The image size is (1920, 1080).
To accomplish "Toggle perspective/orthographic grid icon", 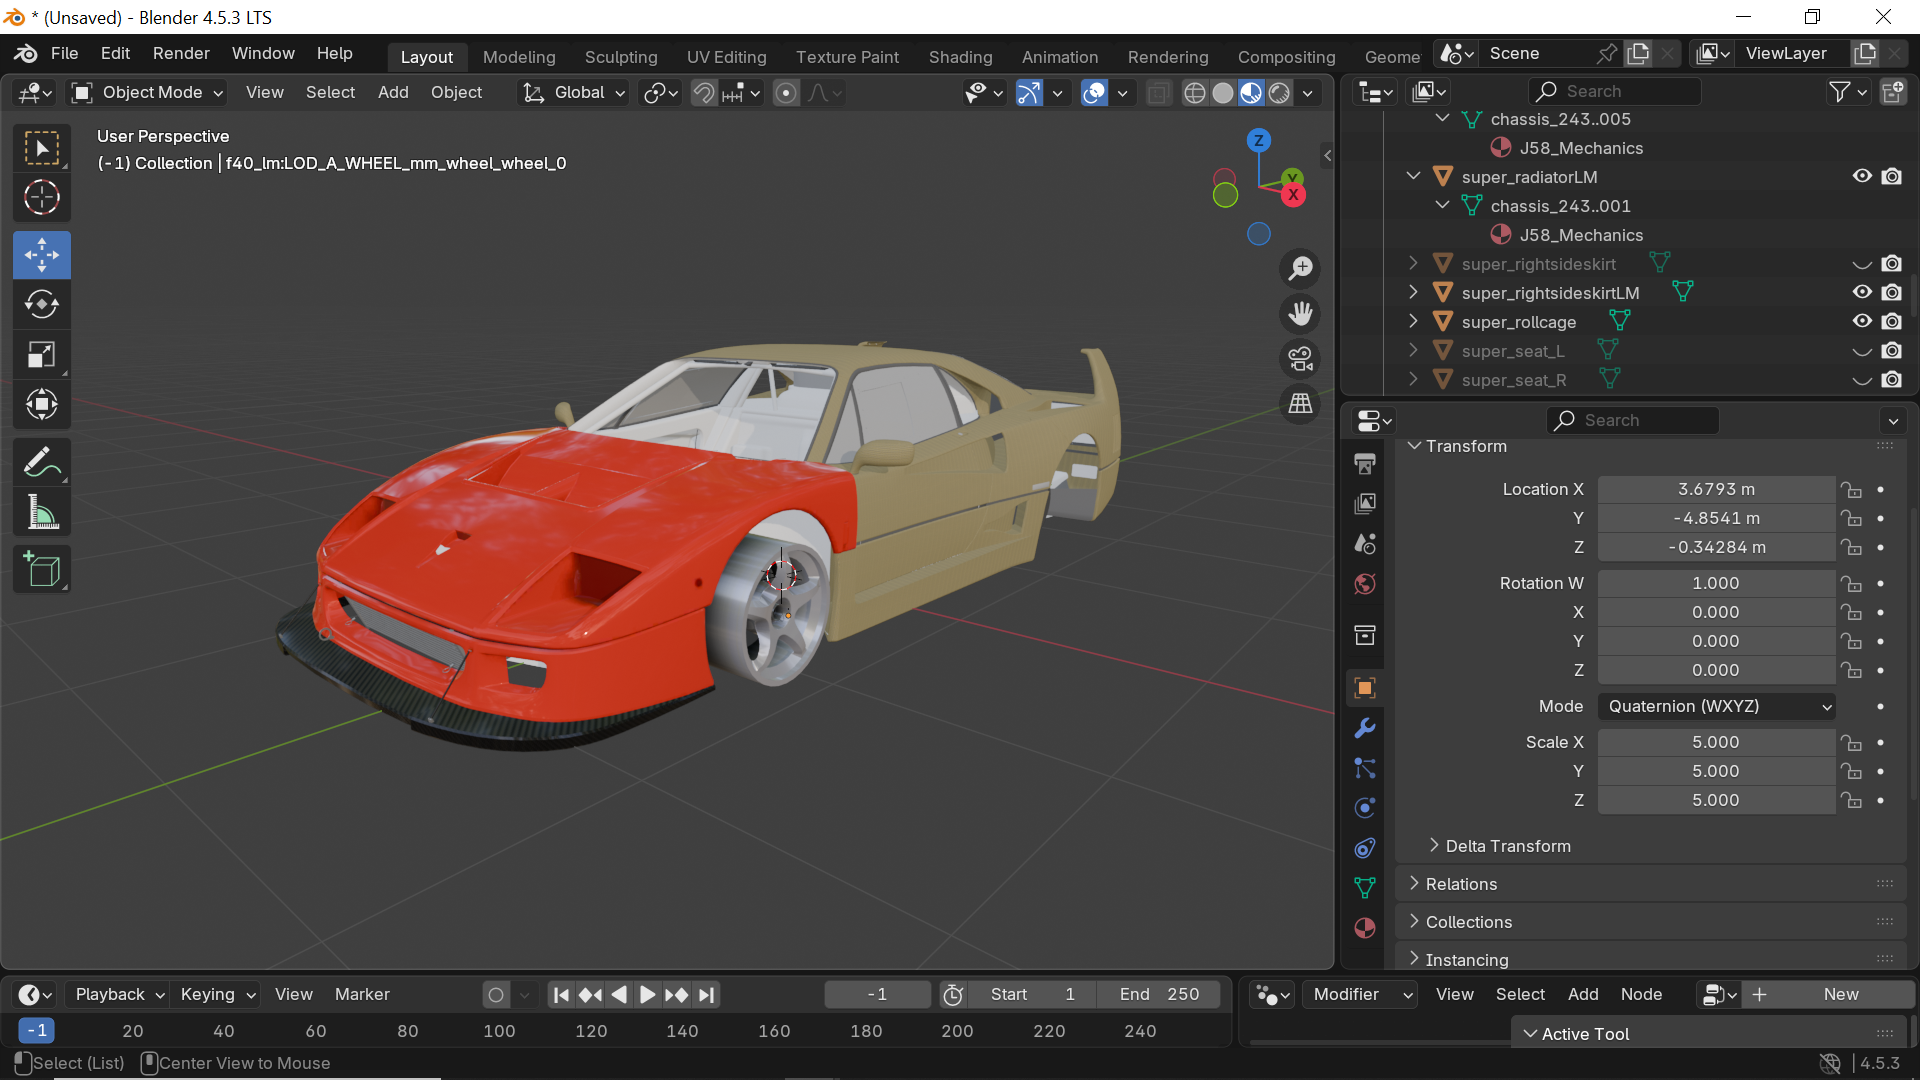I will point(1300,404).
